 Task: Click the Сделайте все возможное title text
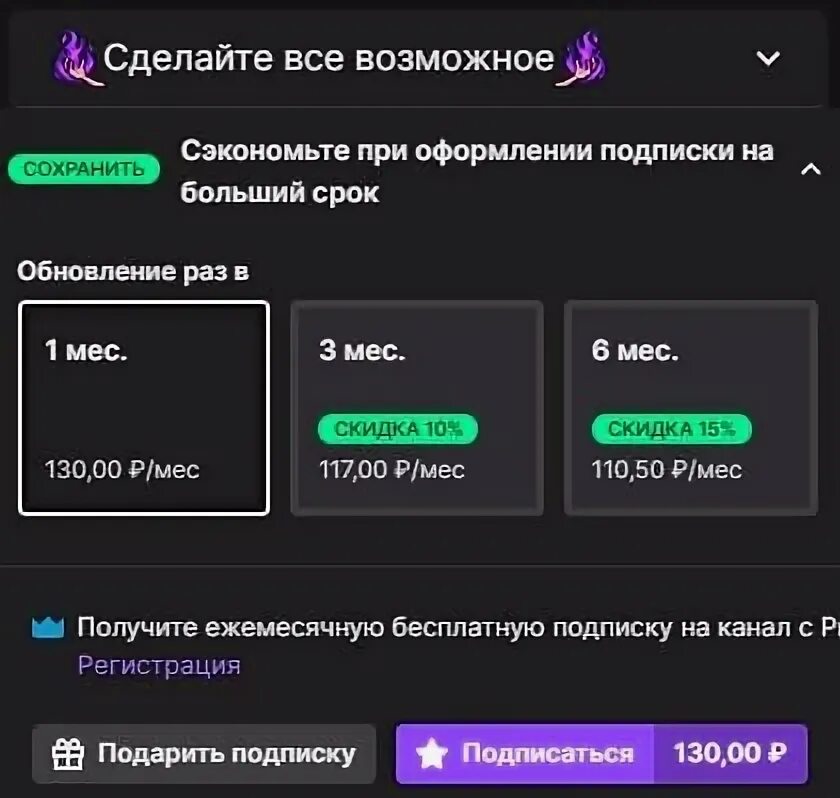328,58
